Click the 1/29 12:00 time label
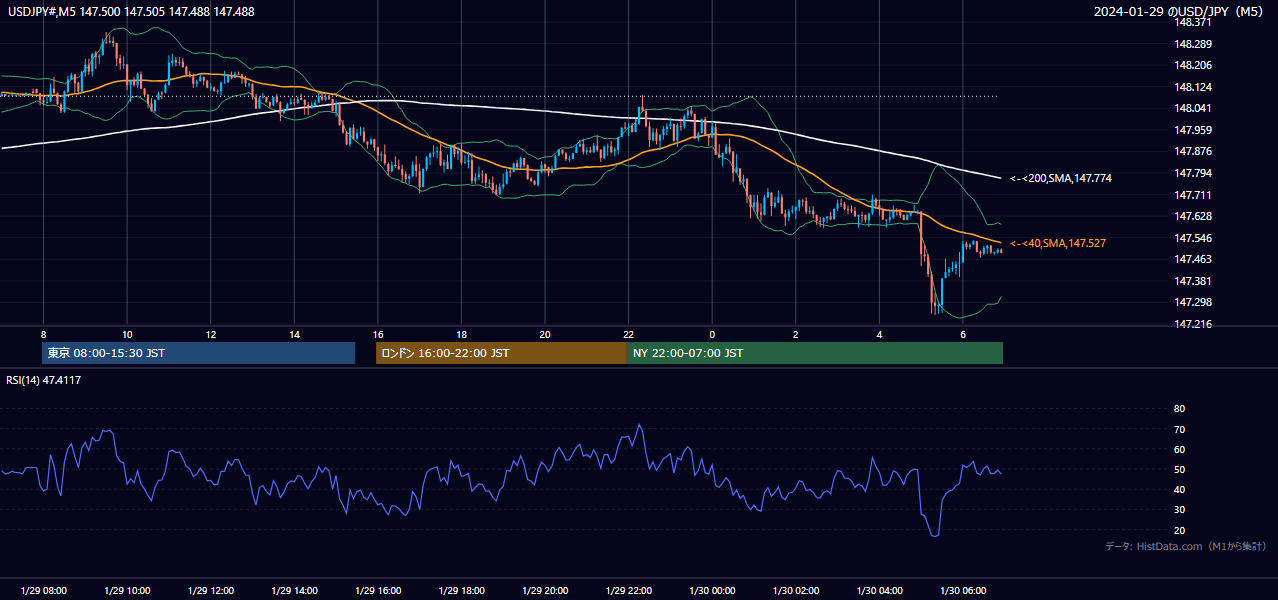 [x=210, y=590]
